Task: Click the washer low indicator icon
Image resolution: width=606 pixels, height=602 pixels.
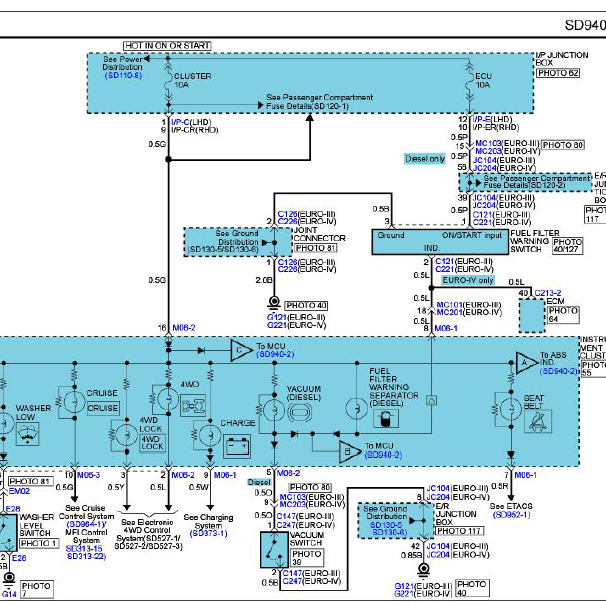Action: 27,434
